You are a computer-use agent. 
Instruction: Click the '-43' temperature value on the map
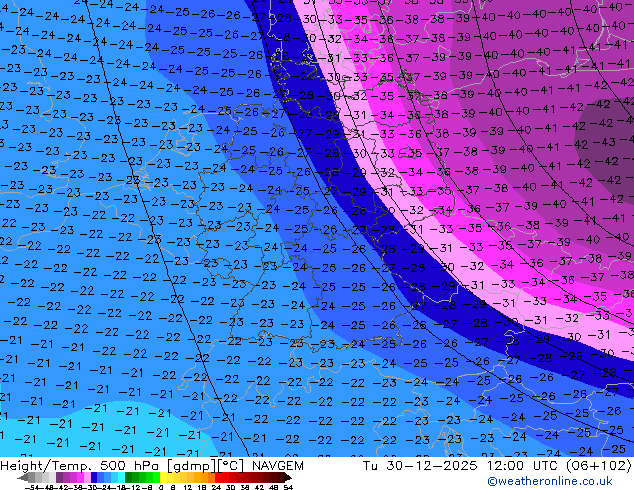(x=604, y=142)
